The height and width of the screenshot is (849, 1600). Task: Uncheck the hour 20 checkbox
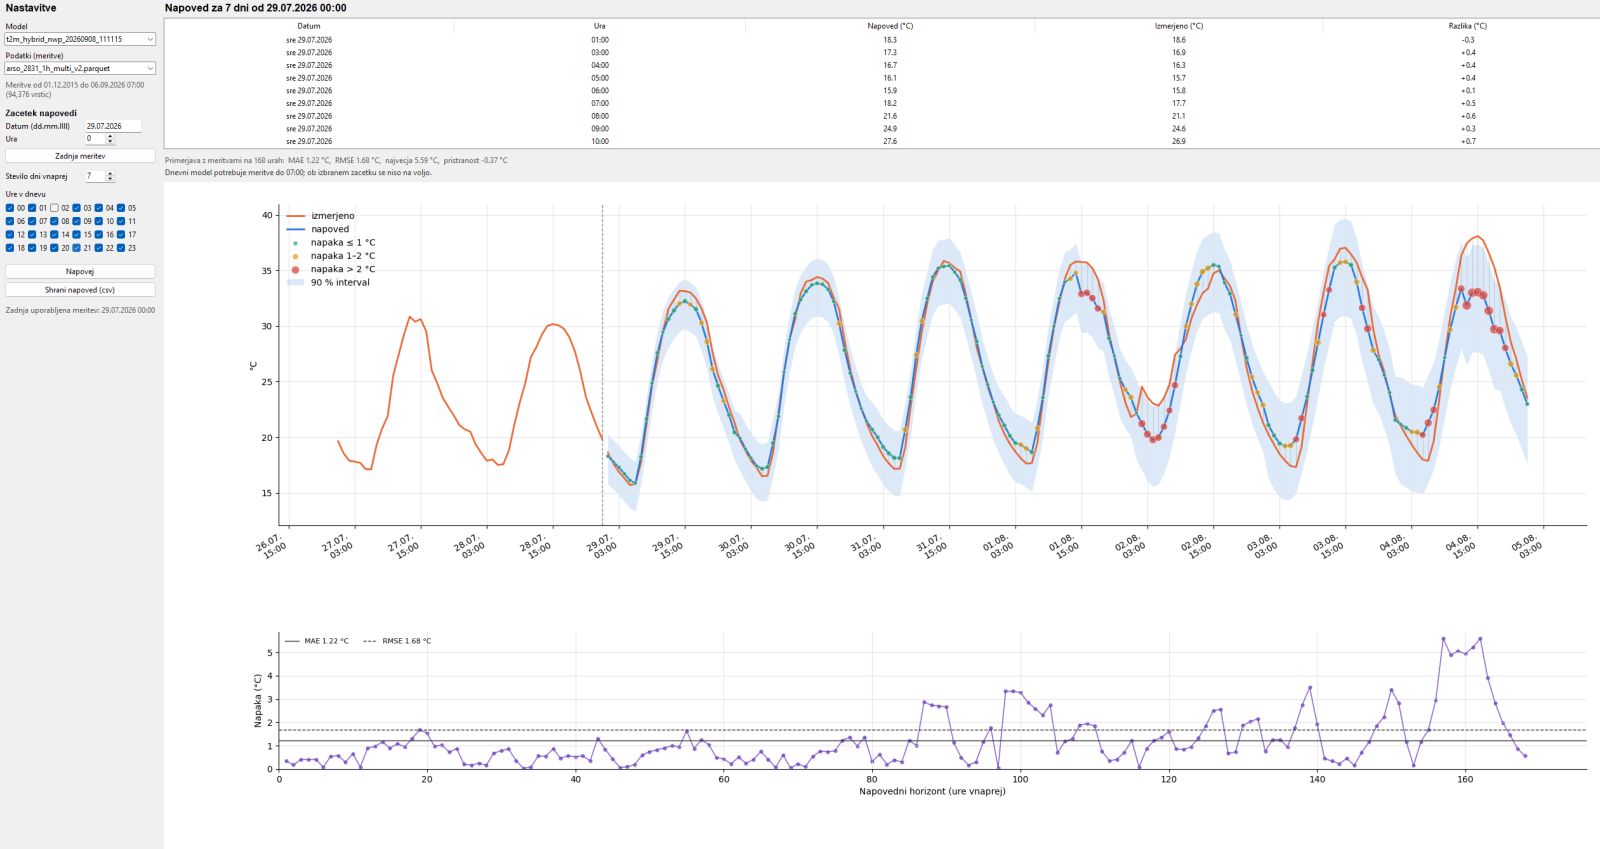point(54,247)
